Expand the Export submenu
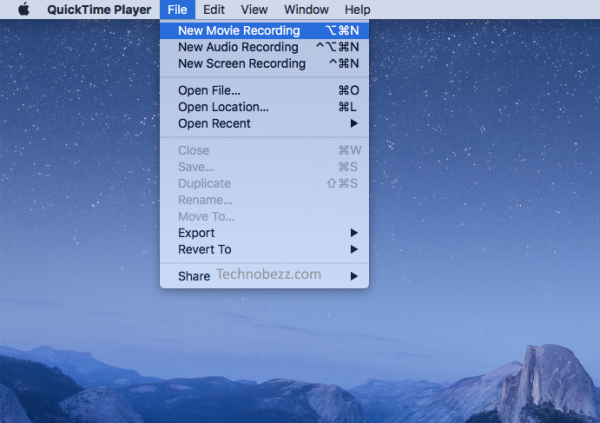600x423 pixels. point(196,233)
